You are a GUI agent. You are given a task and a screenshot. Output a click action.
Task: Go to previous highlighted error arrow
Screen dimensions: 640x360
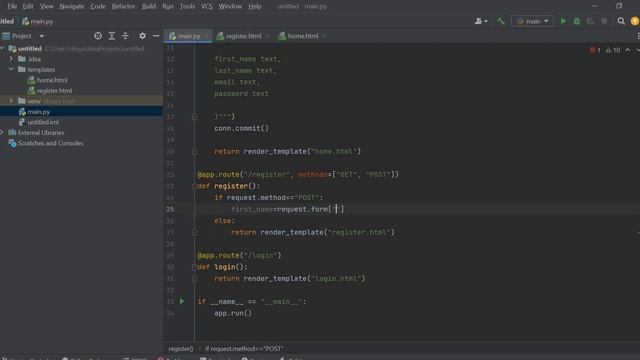tap(628, 50)
